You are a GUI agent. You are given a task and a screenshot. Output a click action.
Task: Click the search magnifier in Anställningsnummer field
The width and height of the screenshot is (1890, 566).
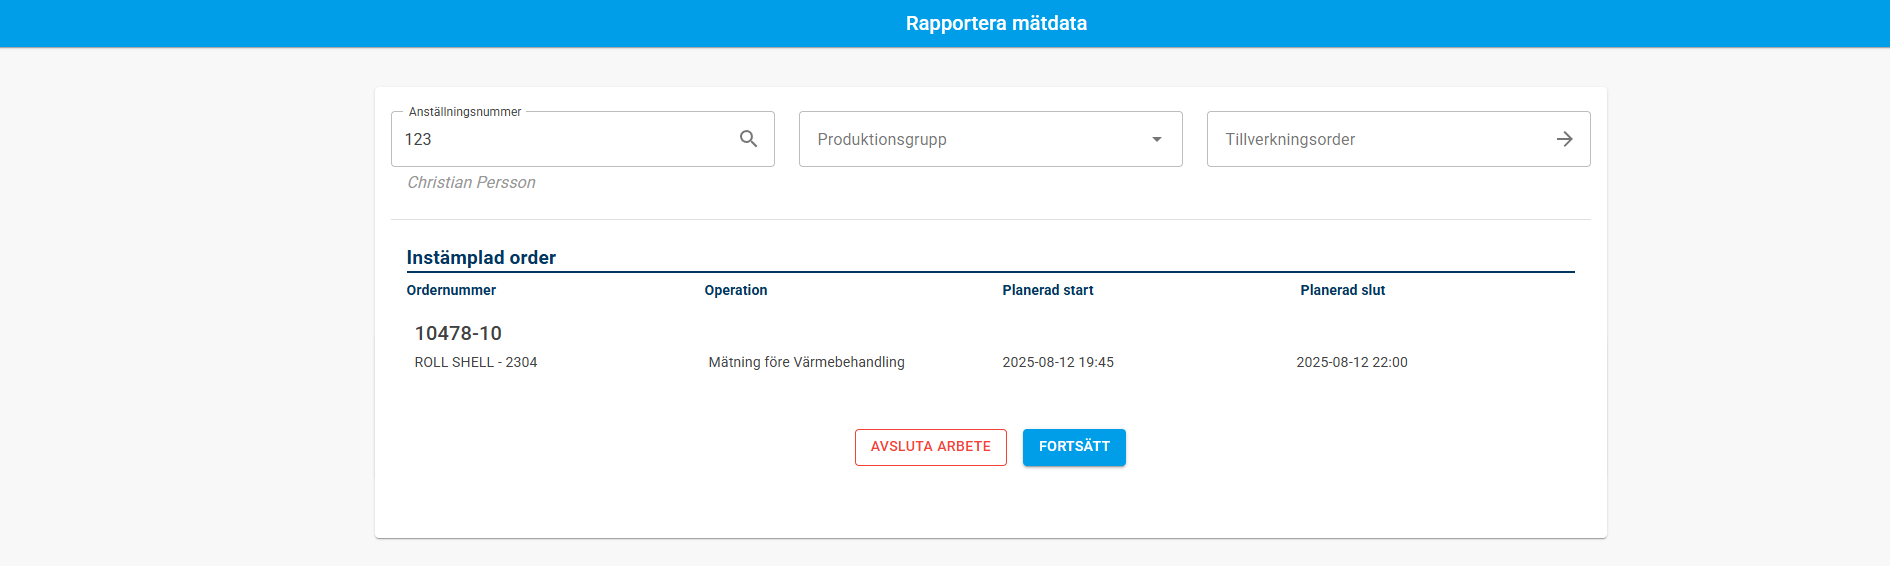(748, 139)
